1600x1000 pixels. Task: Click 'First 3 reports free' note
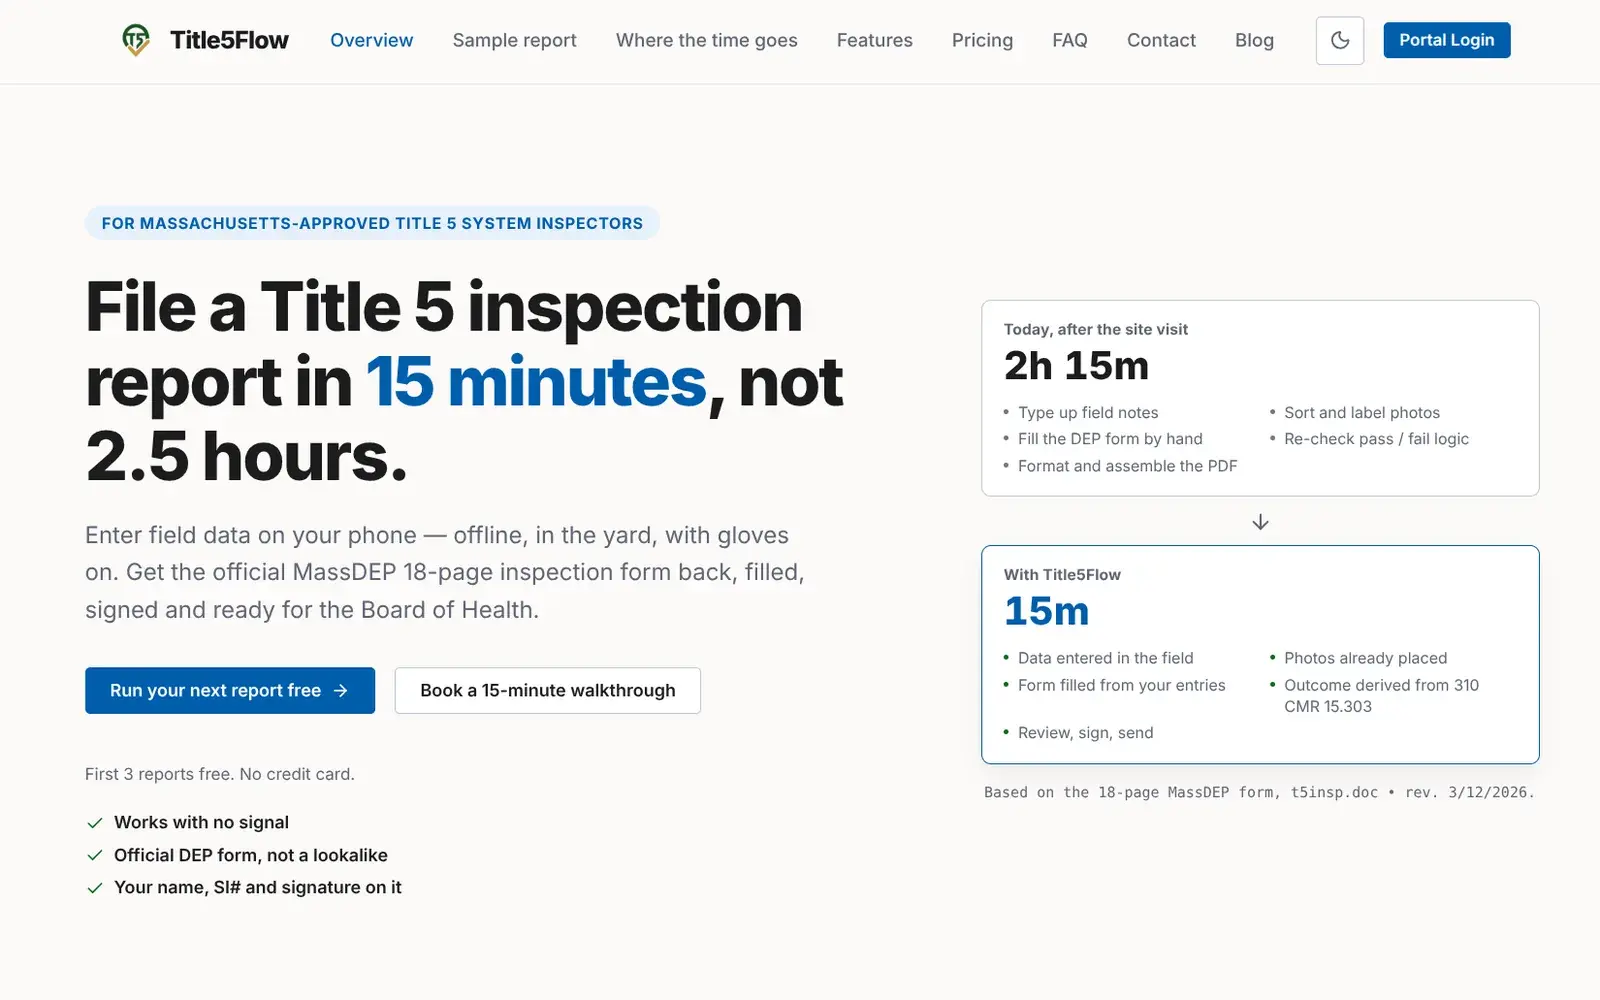click(x=219, y=774)
